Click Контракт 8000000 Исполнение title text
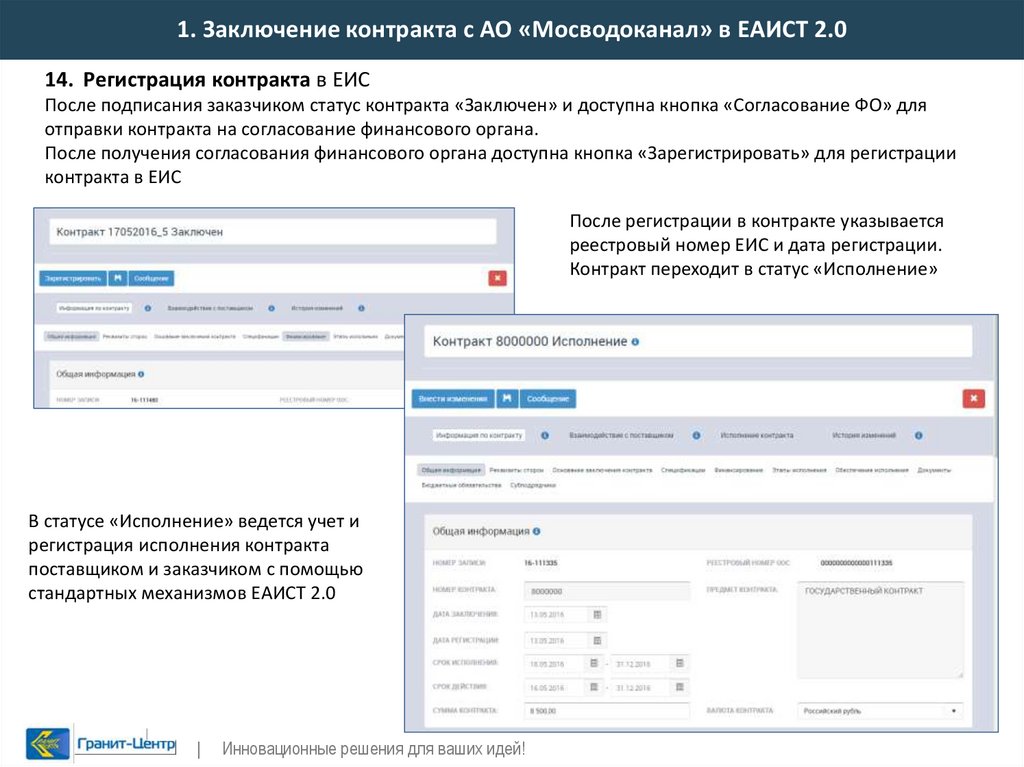This screenshot has height=767, width=1024. click(530, 342)
